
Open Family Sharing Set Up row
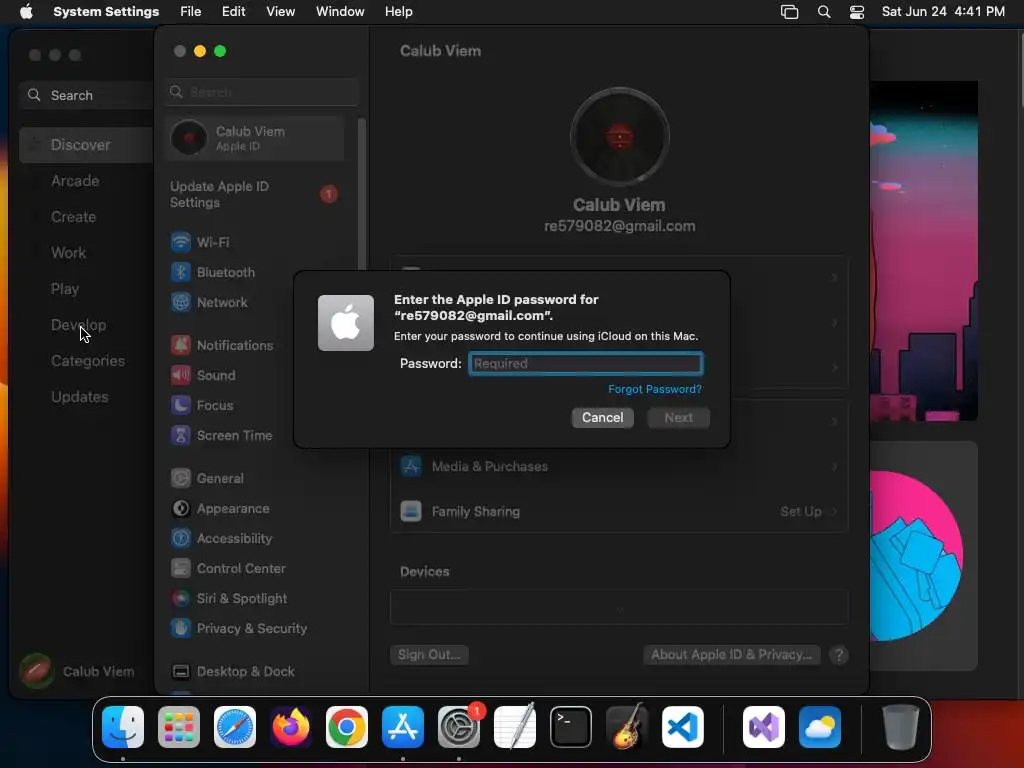click(619, 511)
